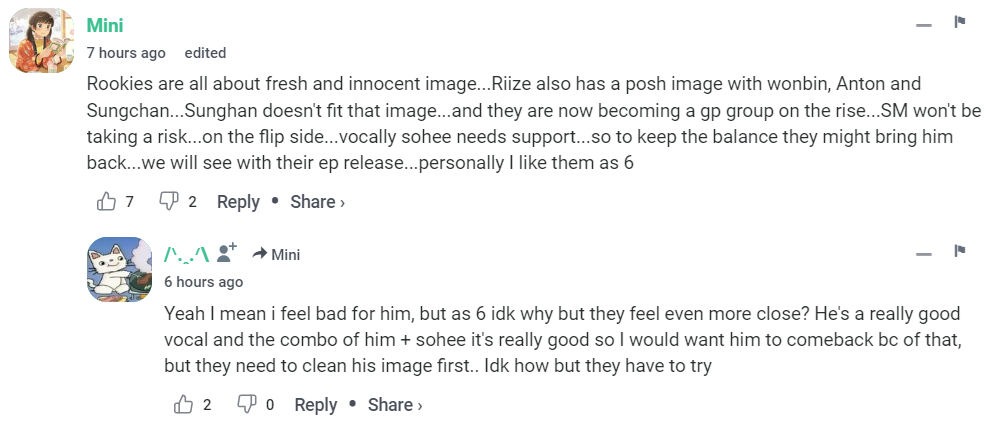Viewport: 991px width, 421px height.
Task: Click the cartoon cat avatar picture
Action: point(120,269)
